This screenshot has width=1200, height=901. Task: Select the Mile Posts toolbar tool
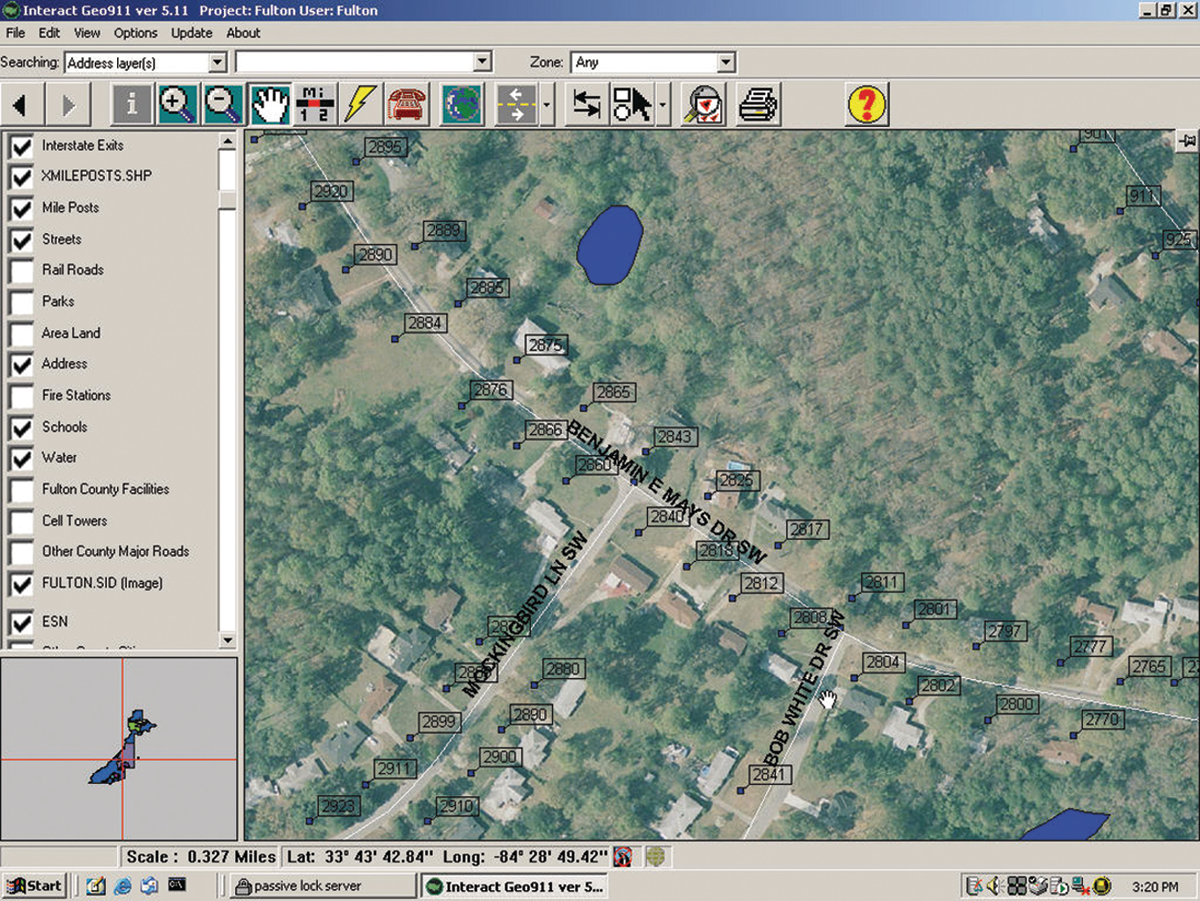tap(318, 103)
